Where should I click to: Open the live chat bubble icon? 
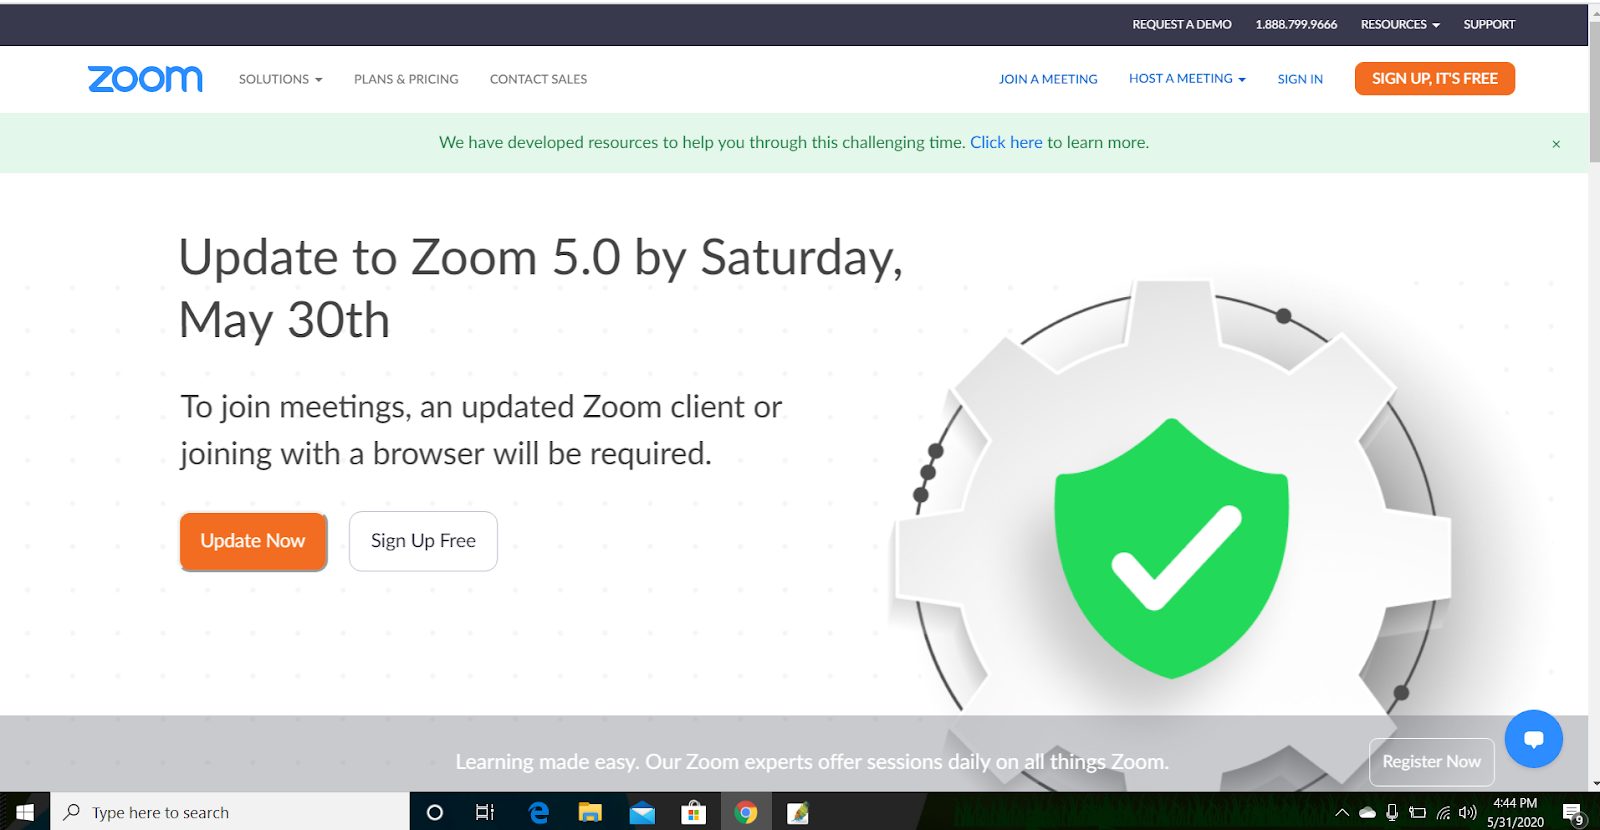(x=1533, y=739)
